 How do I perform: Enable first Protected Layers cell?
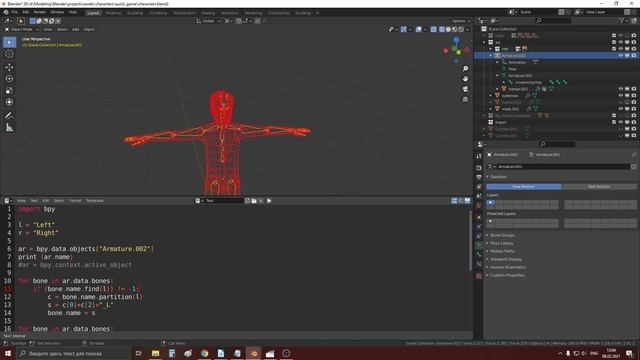[490, 221]
